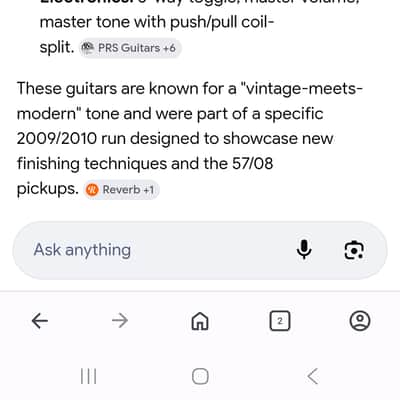Click the small PRS Guitars logo
This screenshot has height=400, width=400.
tap(87, 48)
